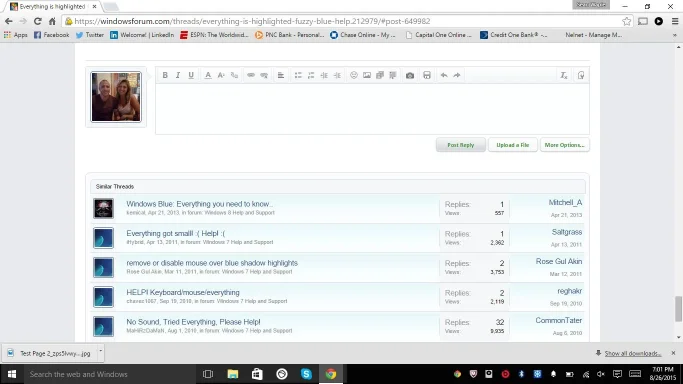The image size is (683, 384).
Task: Open File Explorer from the taskbar
Action: click(233, 374)
